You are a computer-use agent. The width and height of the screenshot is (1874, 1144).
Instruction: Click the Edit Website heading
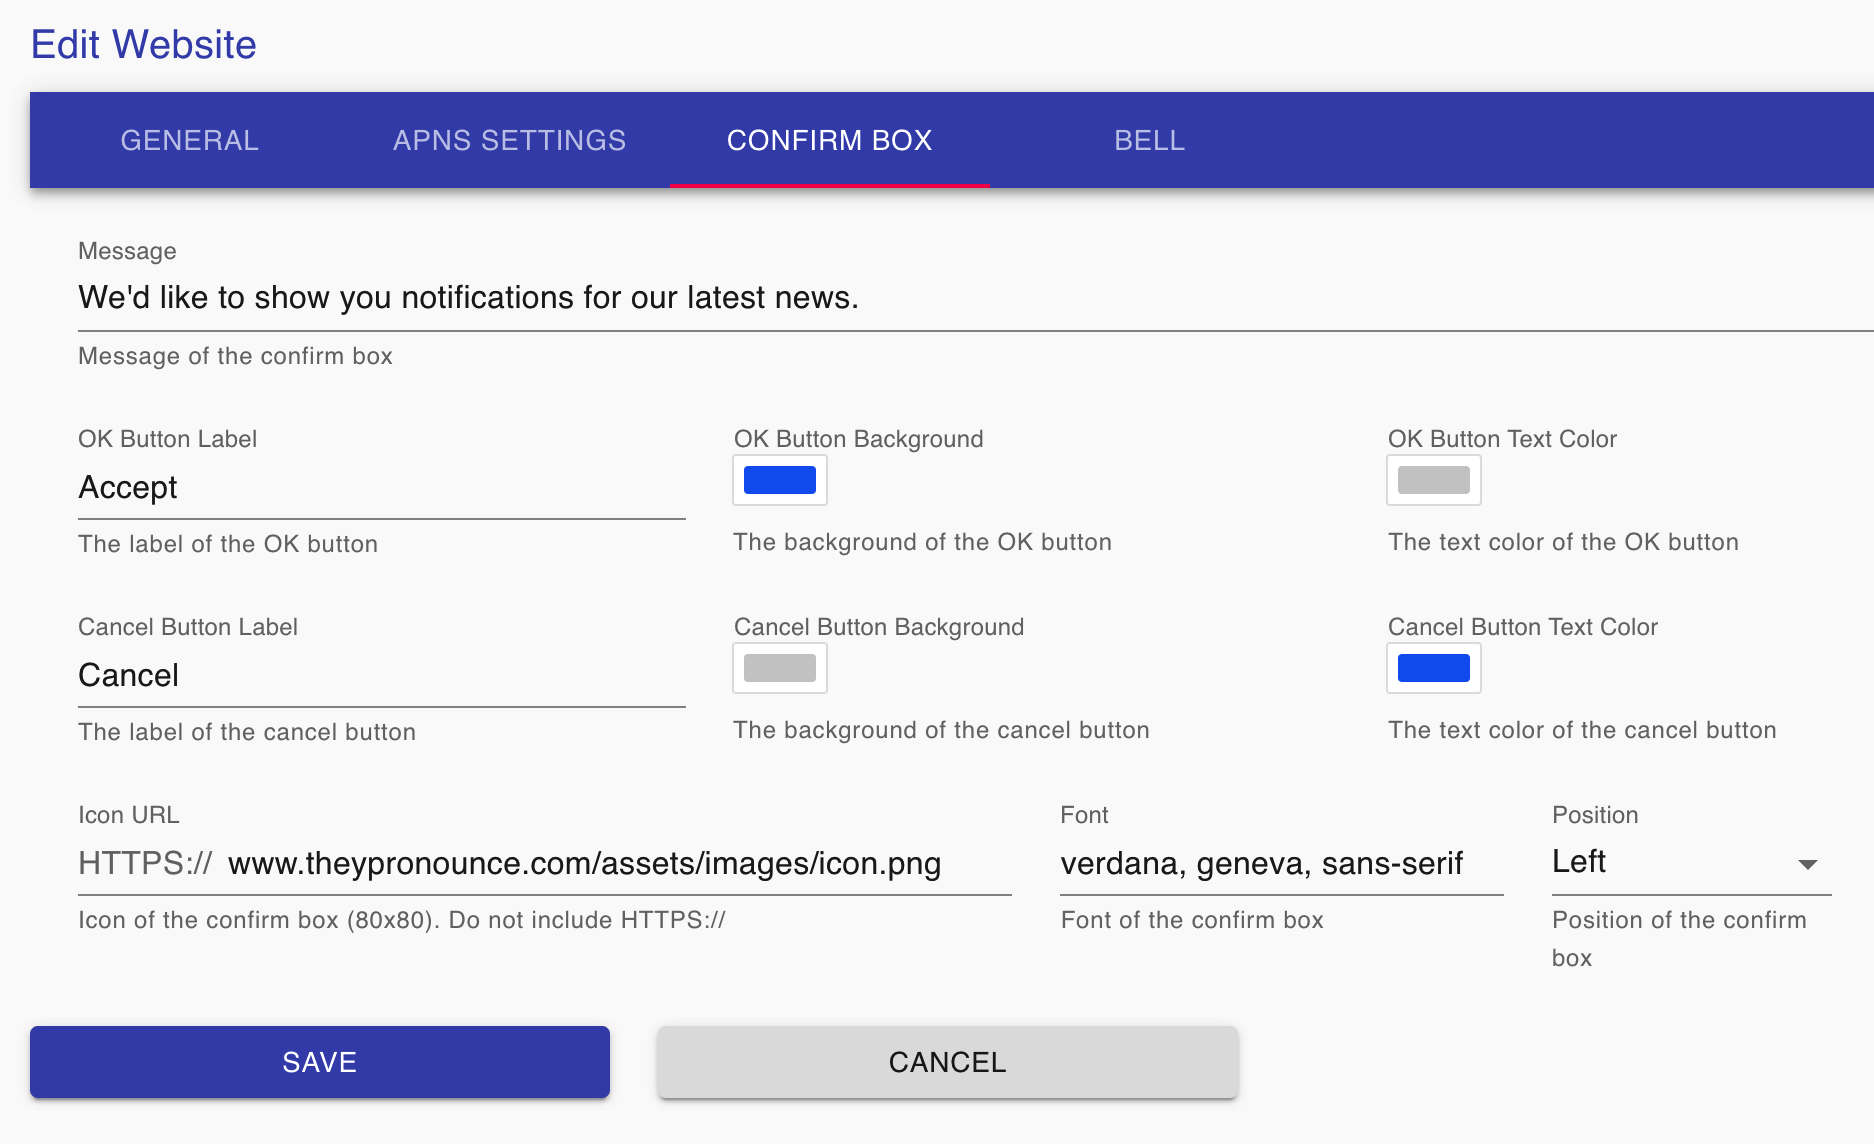point(144,45)
